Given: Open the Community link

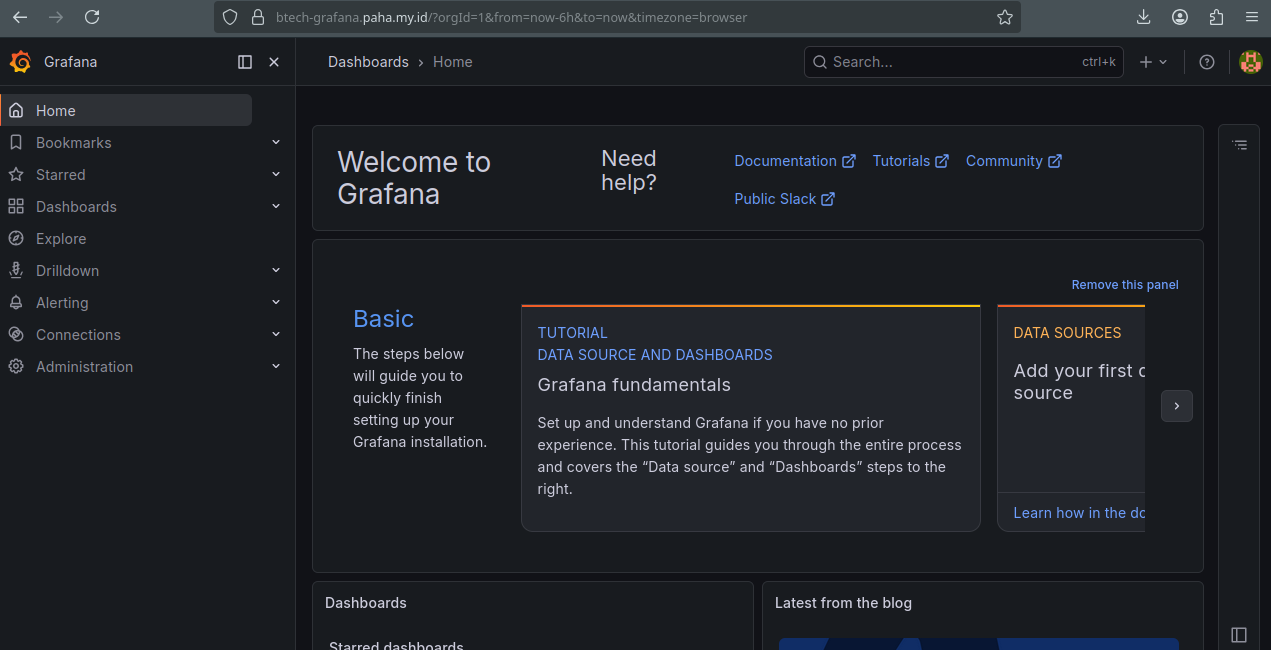Looking at the screenshot, I should (1014, 161).
